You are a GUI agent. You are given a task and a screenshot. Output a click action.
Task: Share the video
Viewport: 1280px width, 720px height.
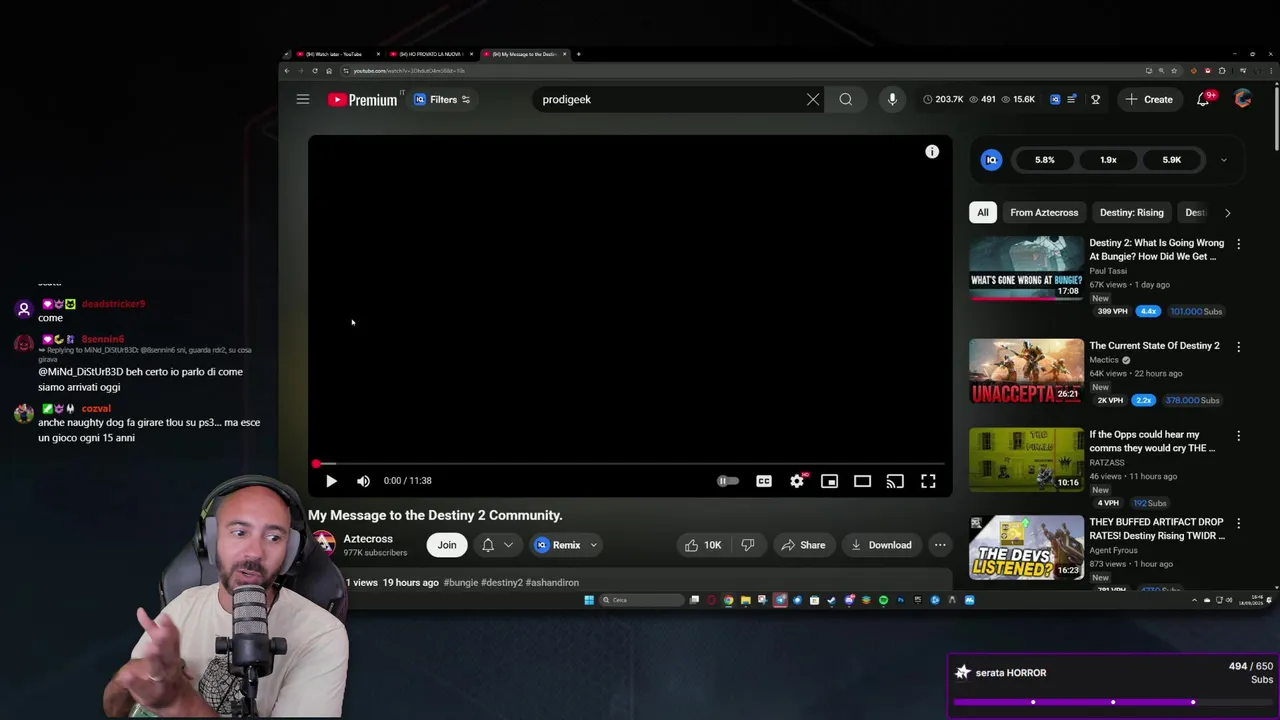803,545
